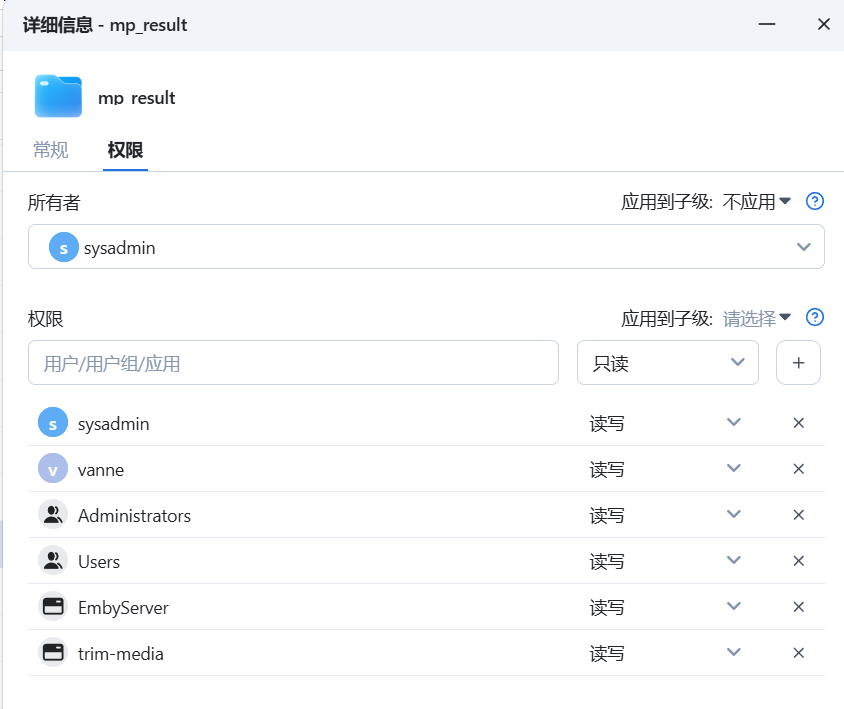Select the 权限 tab
Image resolution: width=844 pixels, height=709 pixels.
point(125,150)
